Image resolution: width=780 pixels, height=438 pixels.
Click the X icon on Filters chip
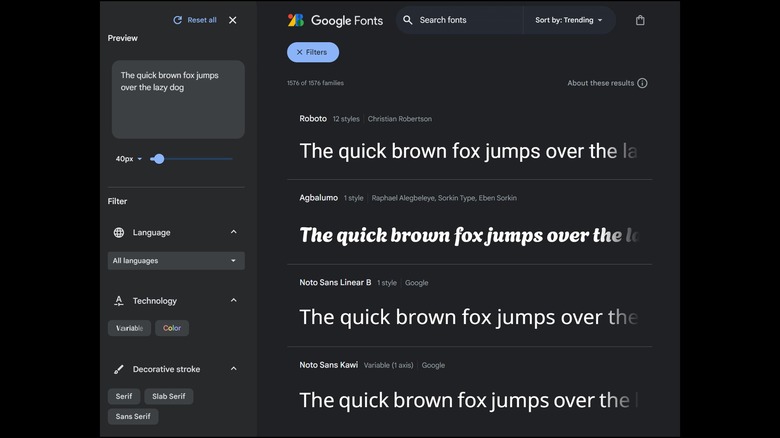click(x=299, y=52)
